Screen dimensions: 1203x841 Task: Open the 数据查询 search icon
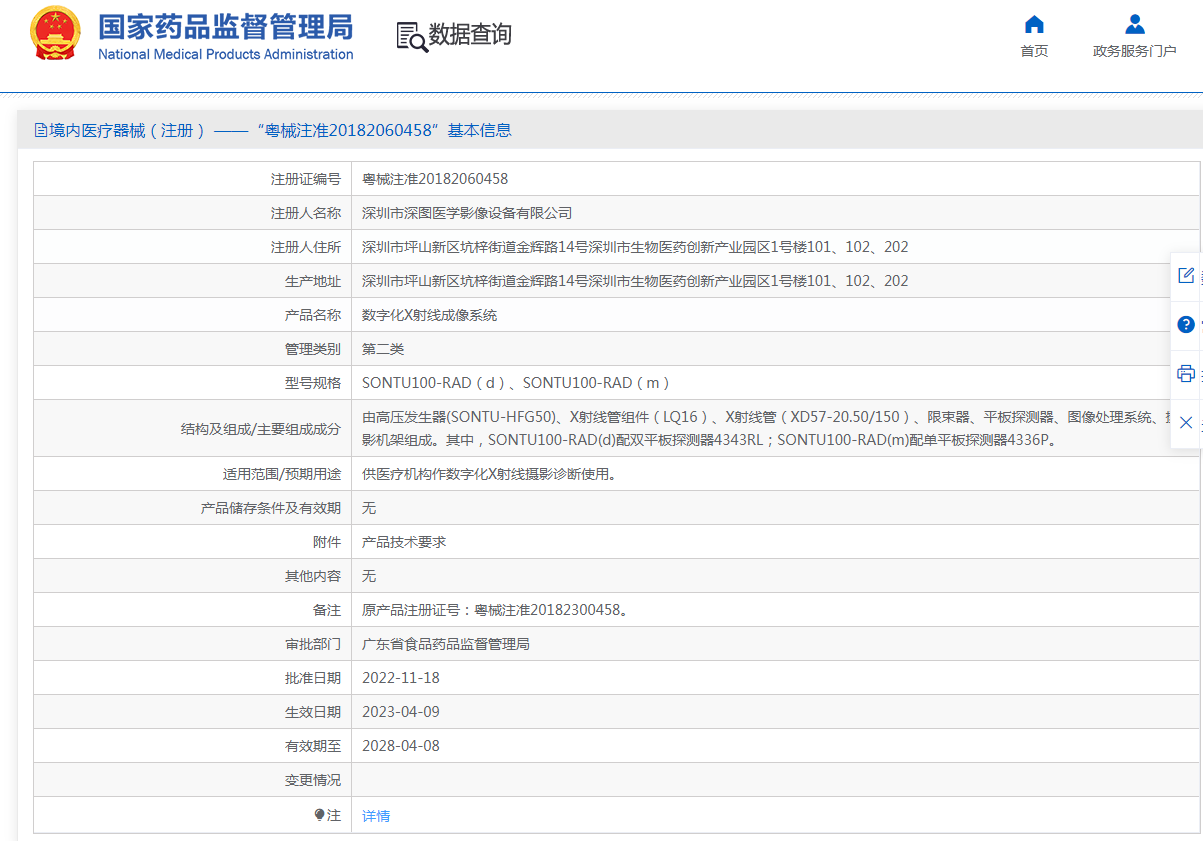tap(412, 36)
